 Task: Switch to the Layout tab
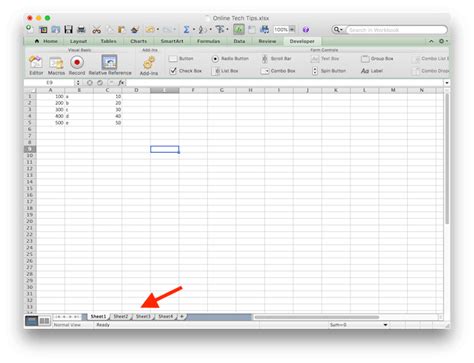78,41
